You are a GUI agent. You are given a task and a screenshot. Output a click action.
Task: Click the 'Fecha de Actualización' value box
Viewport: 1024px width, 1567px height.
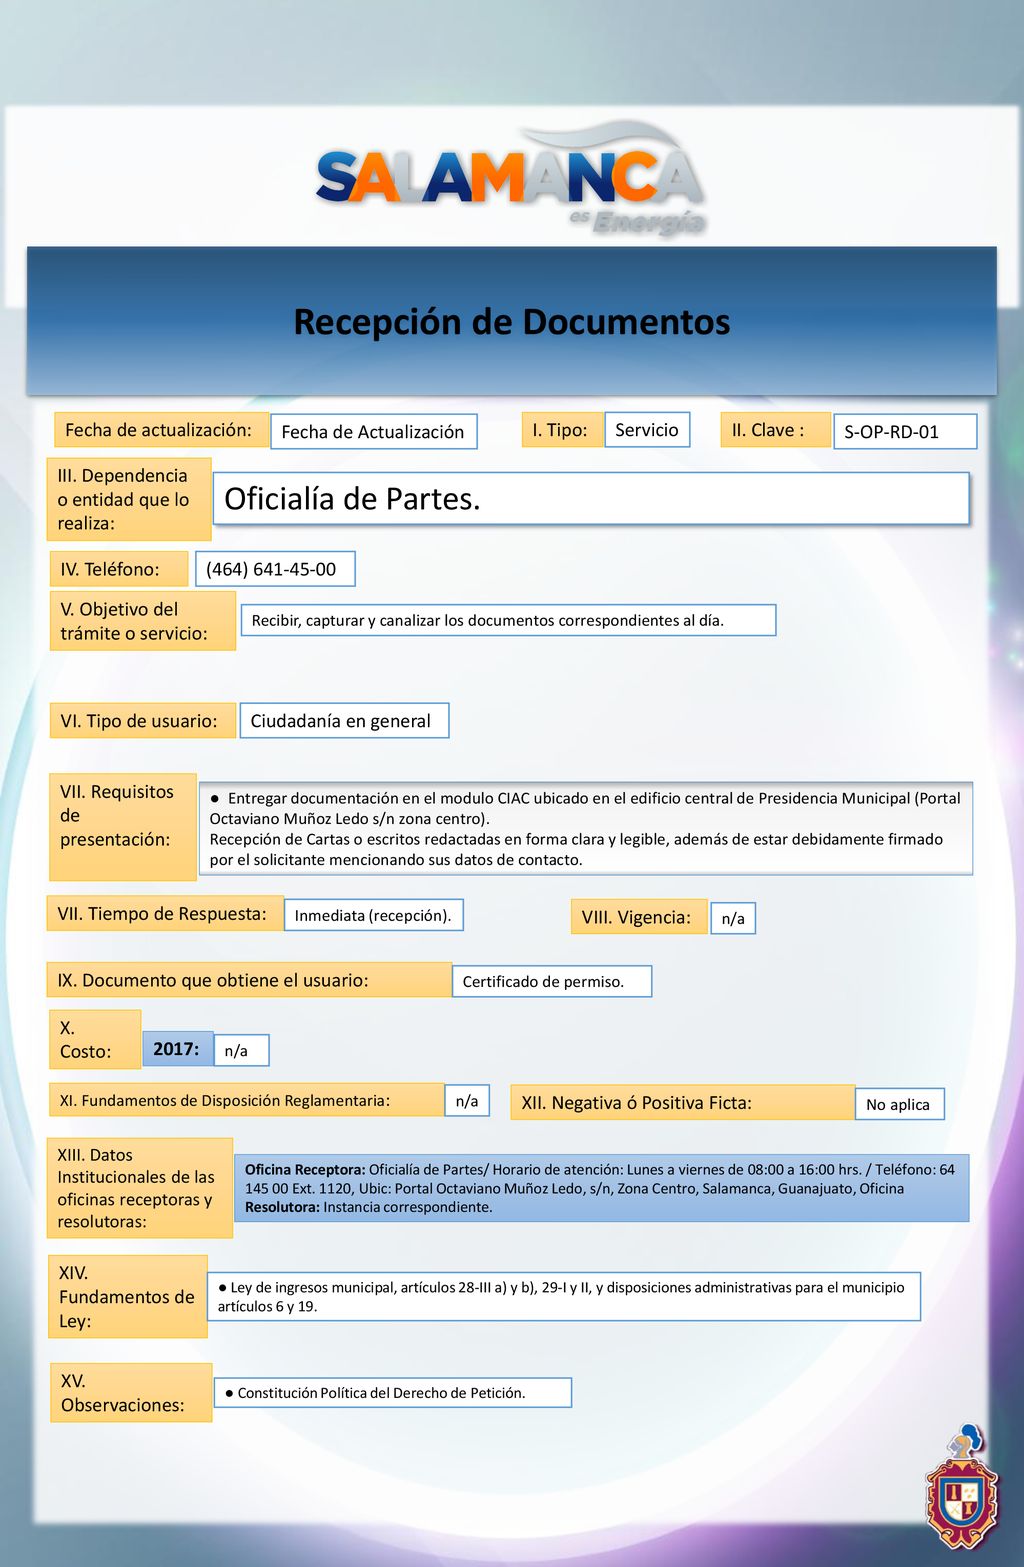pyautogui.click(x=373, y=432)
